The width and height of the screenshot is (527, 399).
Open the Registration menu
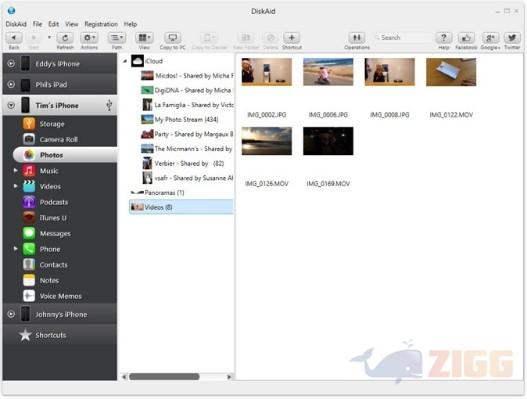click(x=101, y=24)
